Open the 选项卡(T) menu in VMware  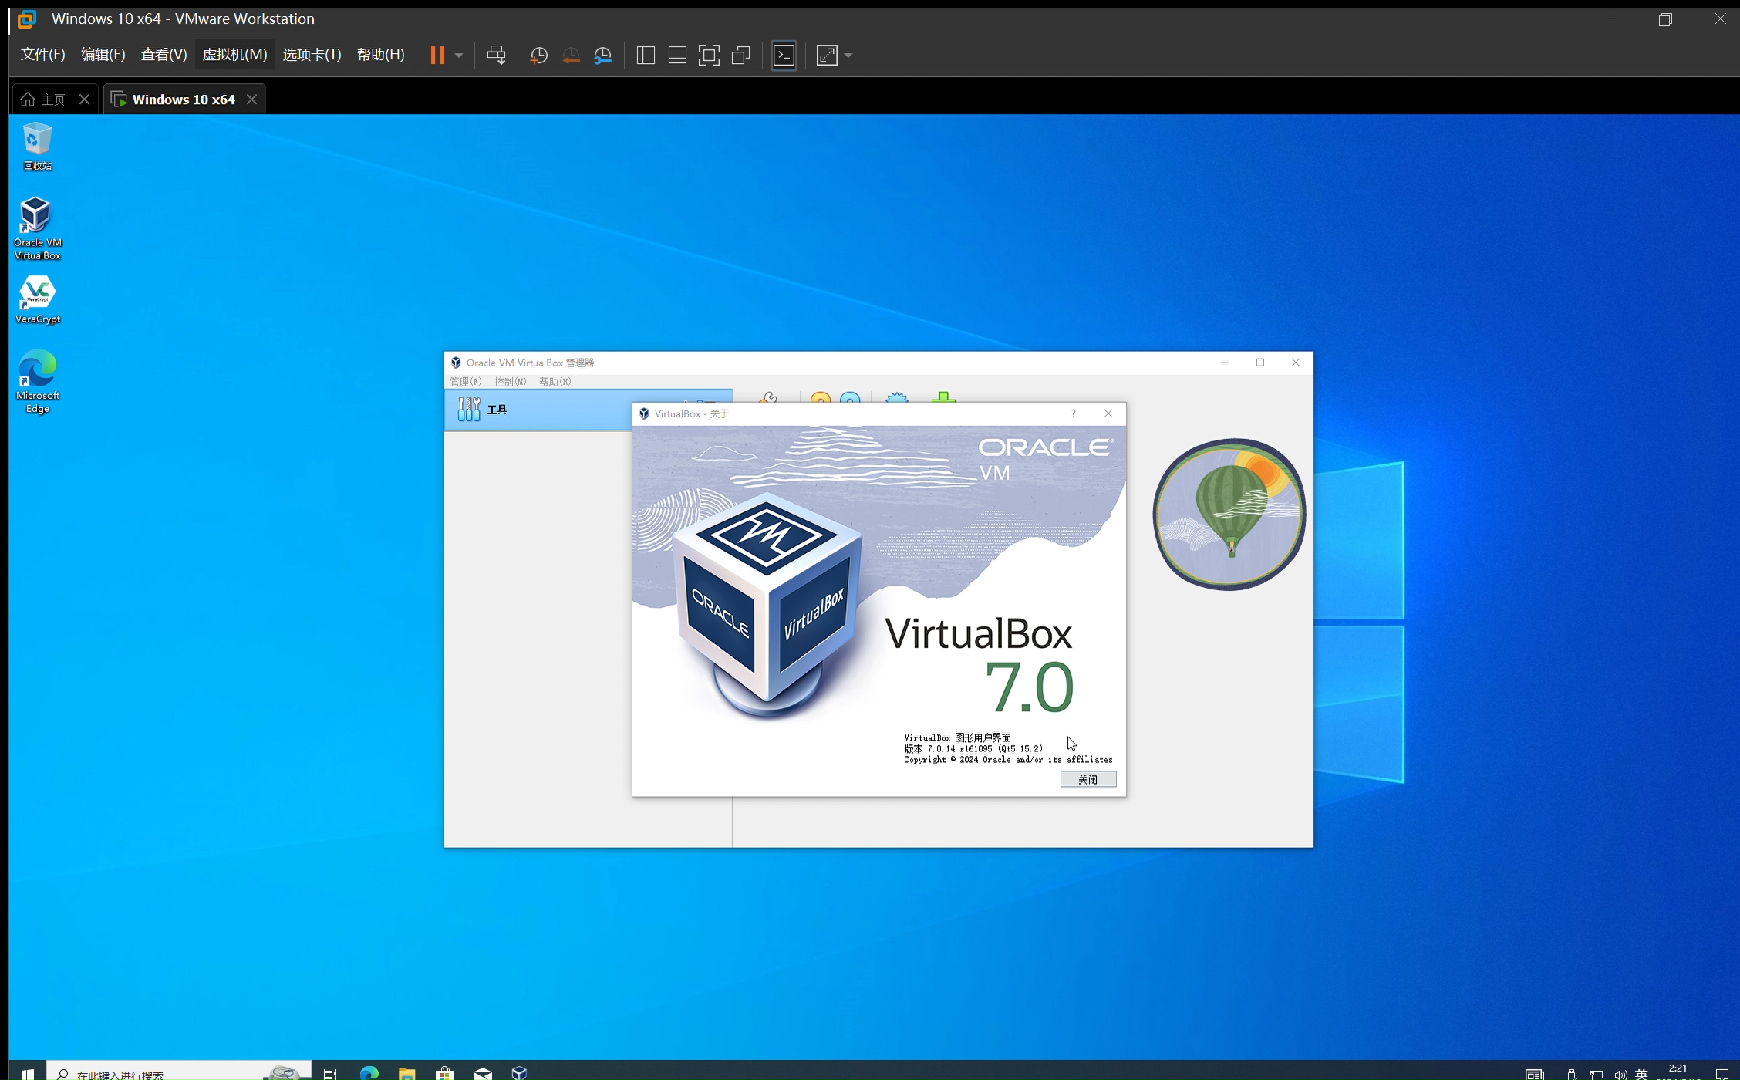[312, 54]
